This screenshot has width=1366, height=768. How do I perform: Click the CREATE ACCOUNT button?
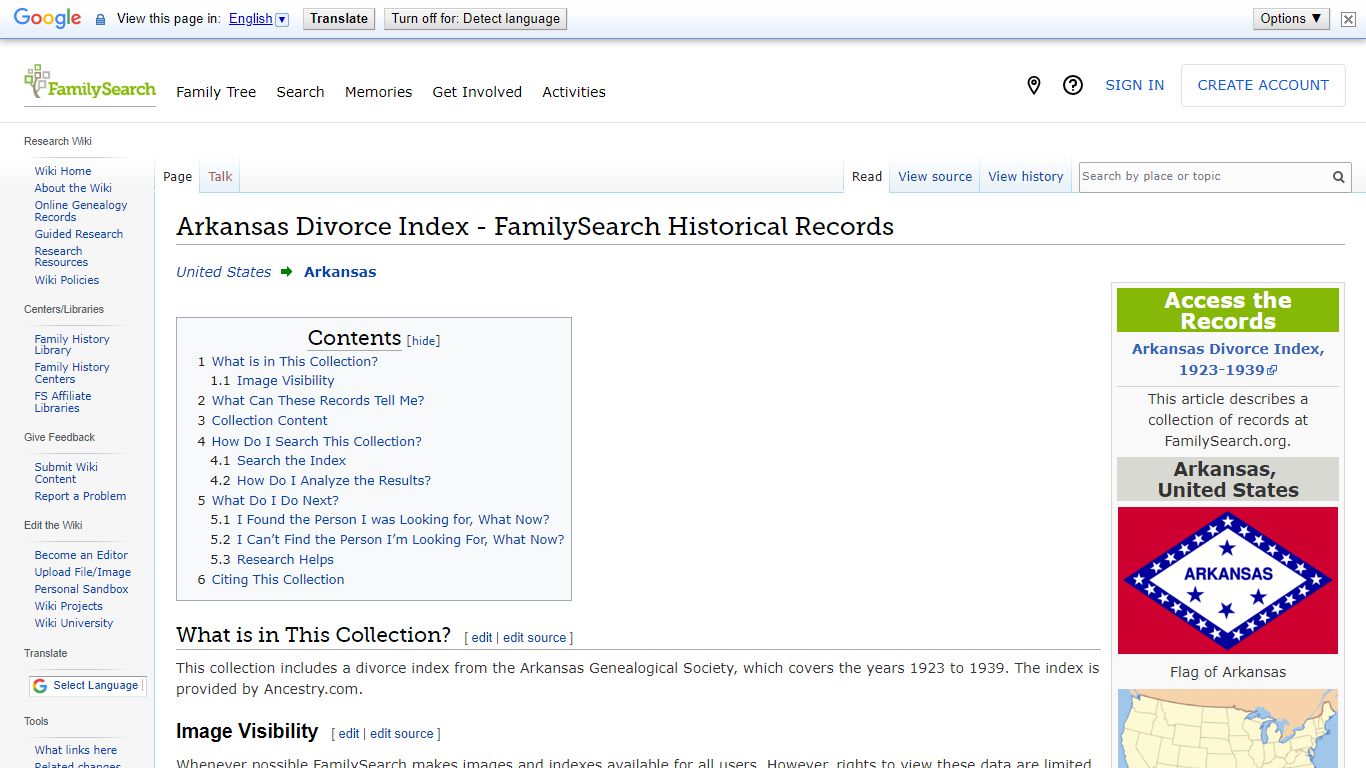pyautogui.click(x=1263, y=86)
